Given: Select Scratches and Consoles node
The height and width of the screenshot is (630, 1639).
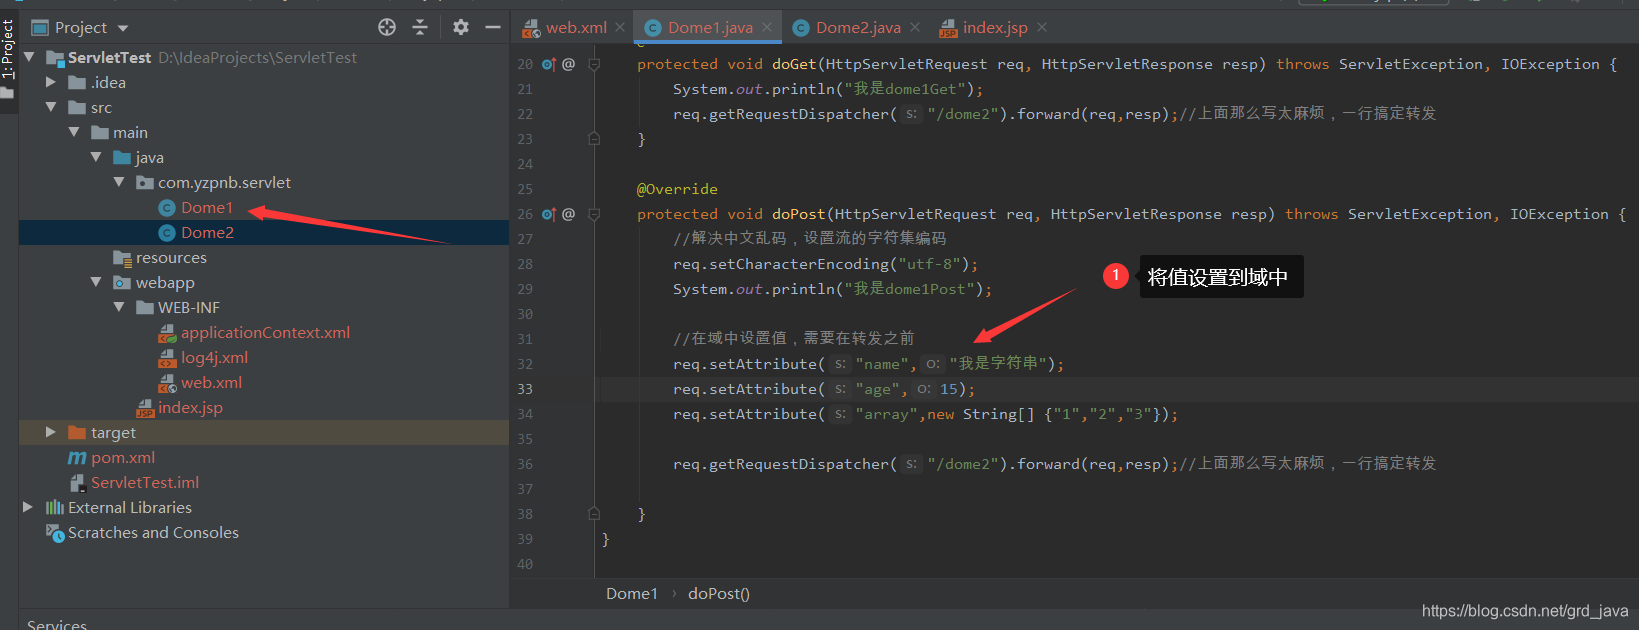Looking at the screenshot, I should tap(153, 532).
